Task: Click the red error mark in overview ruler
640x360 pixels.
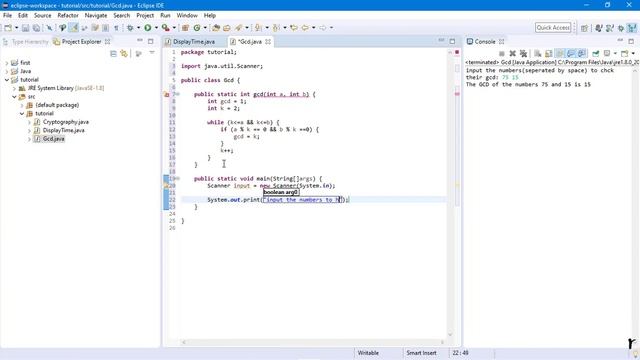Action: (x=457, y=94)
